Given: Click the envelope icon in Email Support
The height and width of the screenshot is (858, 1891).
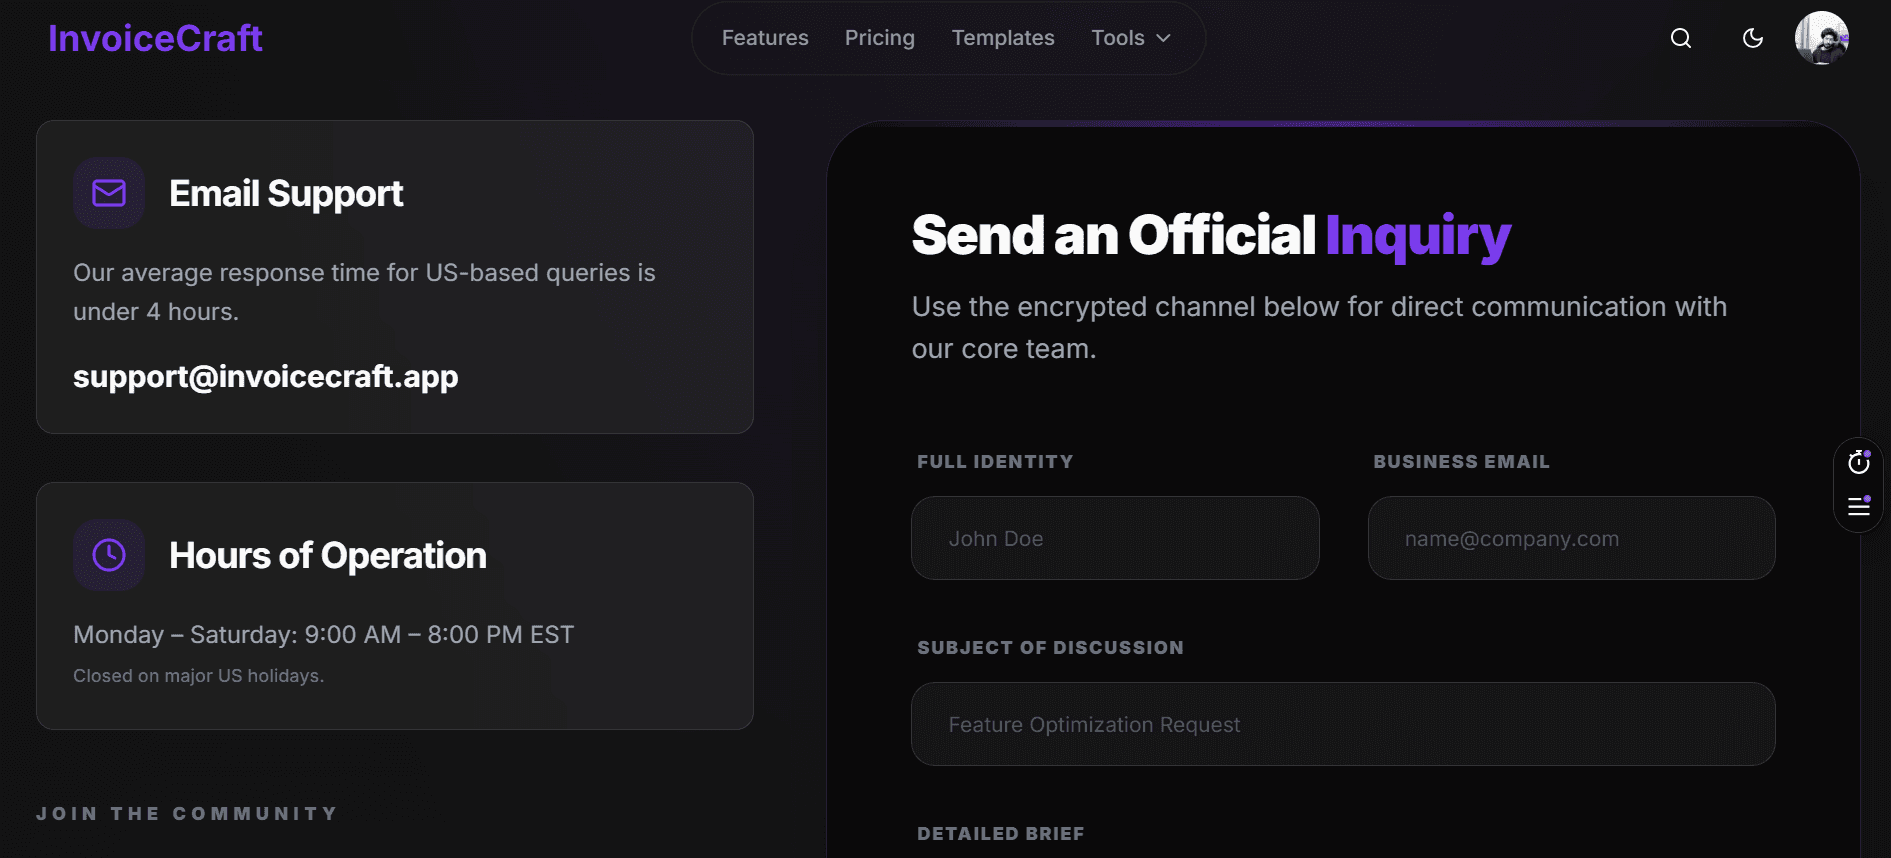Looking at the screenshot, I should click(109, 193).
